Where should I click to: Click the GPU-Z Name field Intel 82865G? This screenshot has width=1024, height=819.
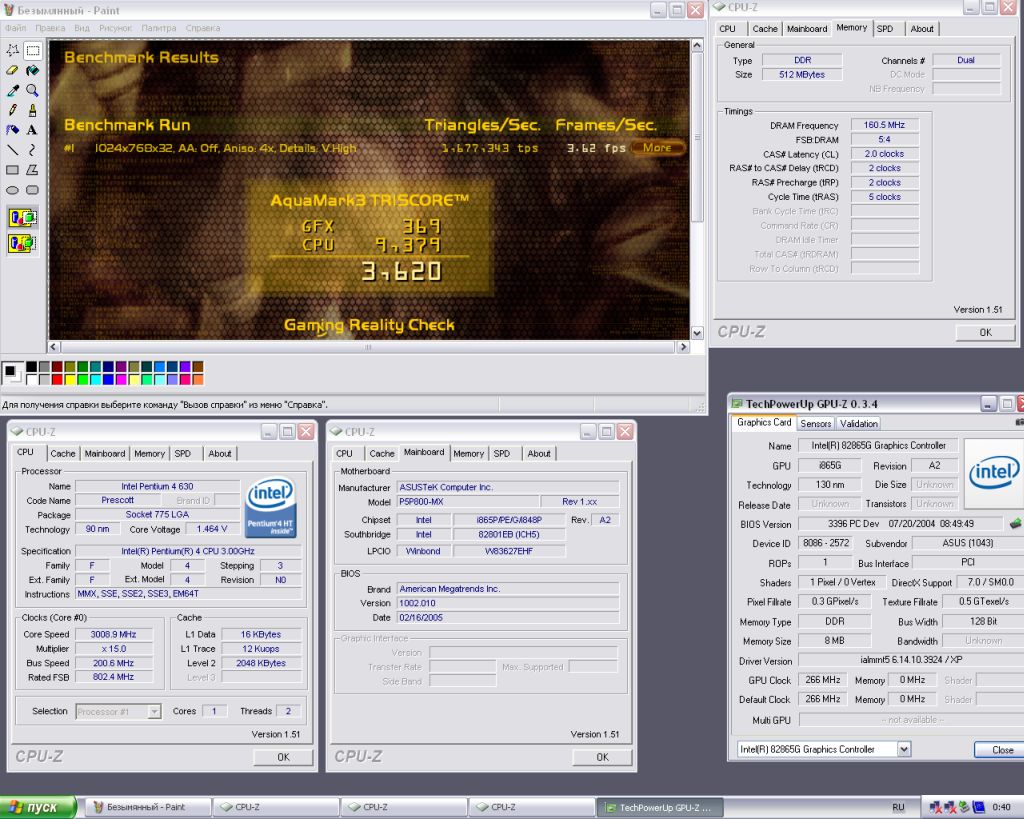tap(878, 445)
